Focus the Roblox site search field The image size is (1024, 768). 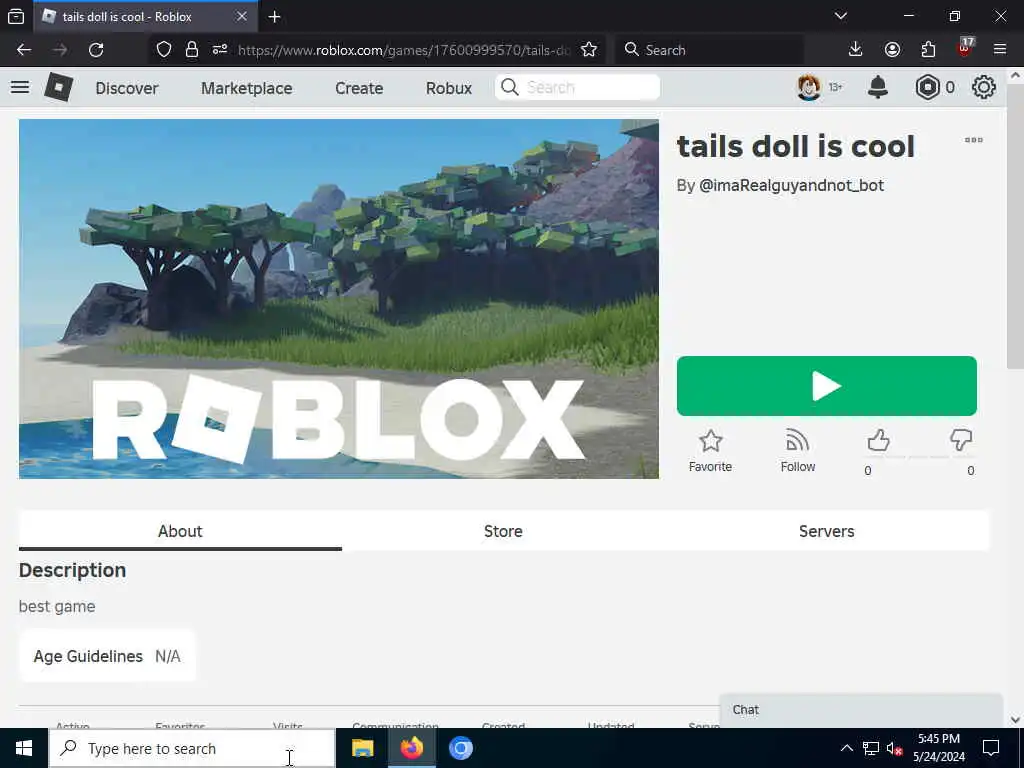tap(577, 88)
